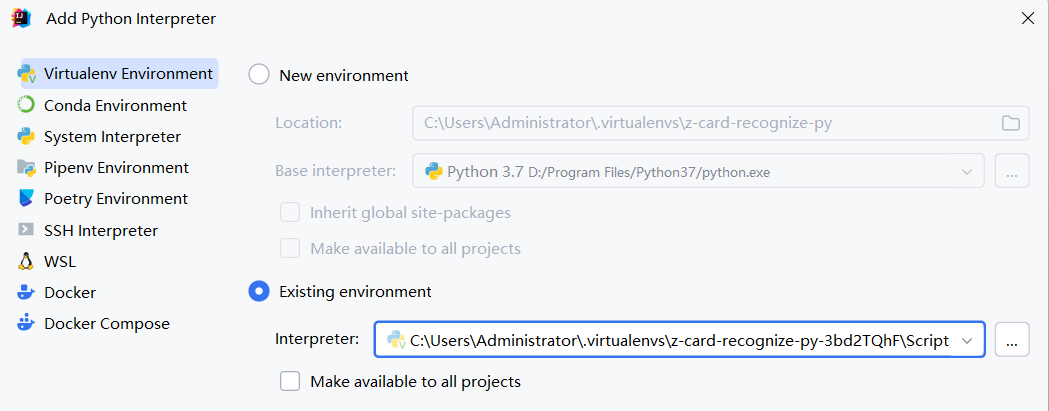The width and height of the screenshot is (1049, 411).
Task: Click the Docker whale icon
Action: (x=26, y=293)
